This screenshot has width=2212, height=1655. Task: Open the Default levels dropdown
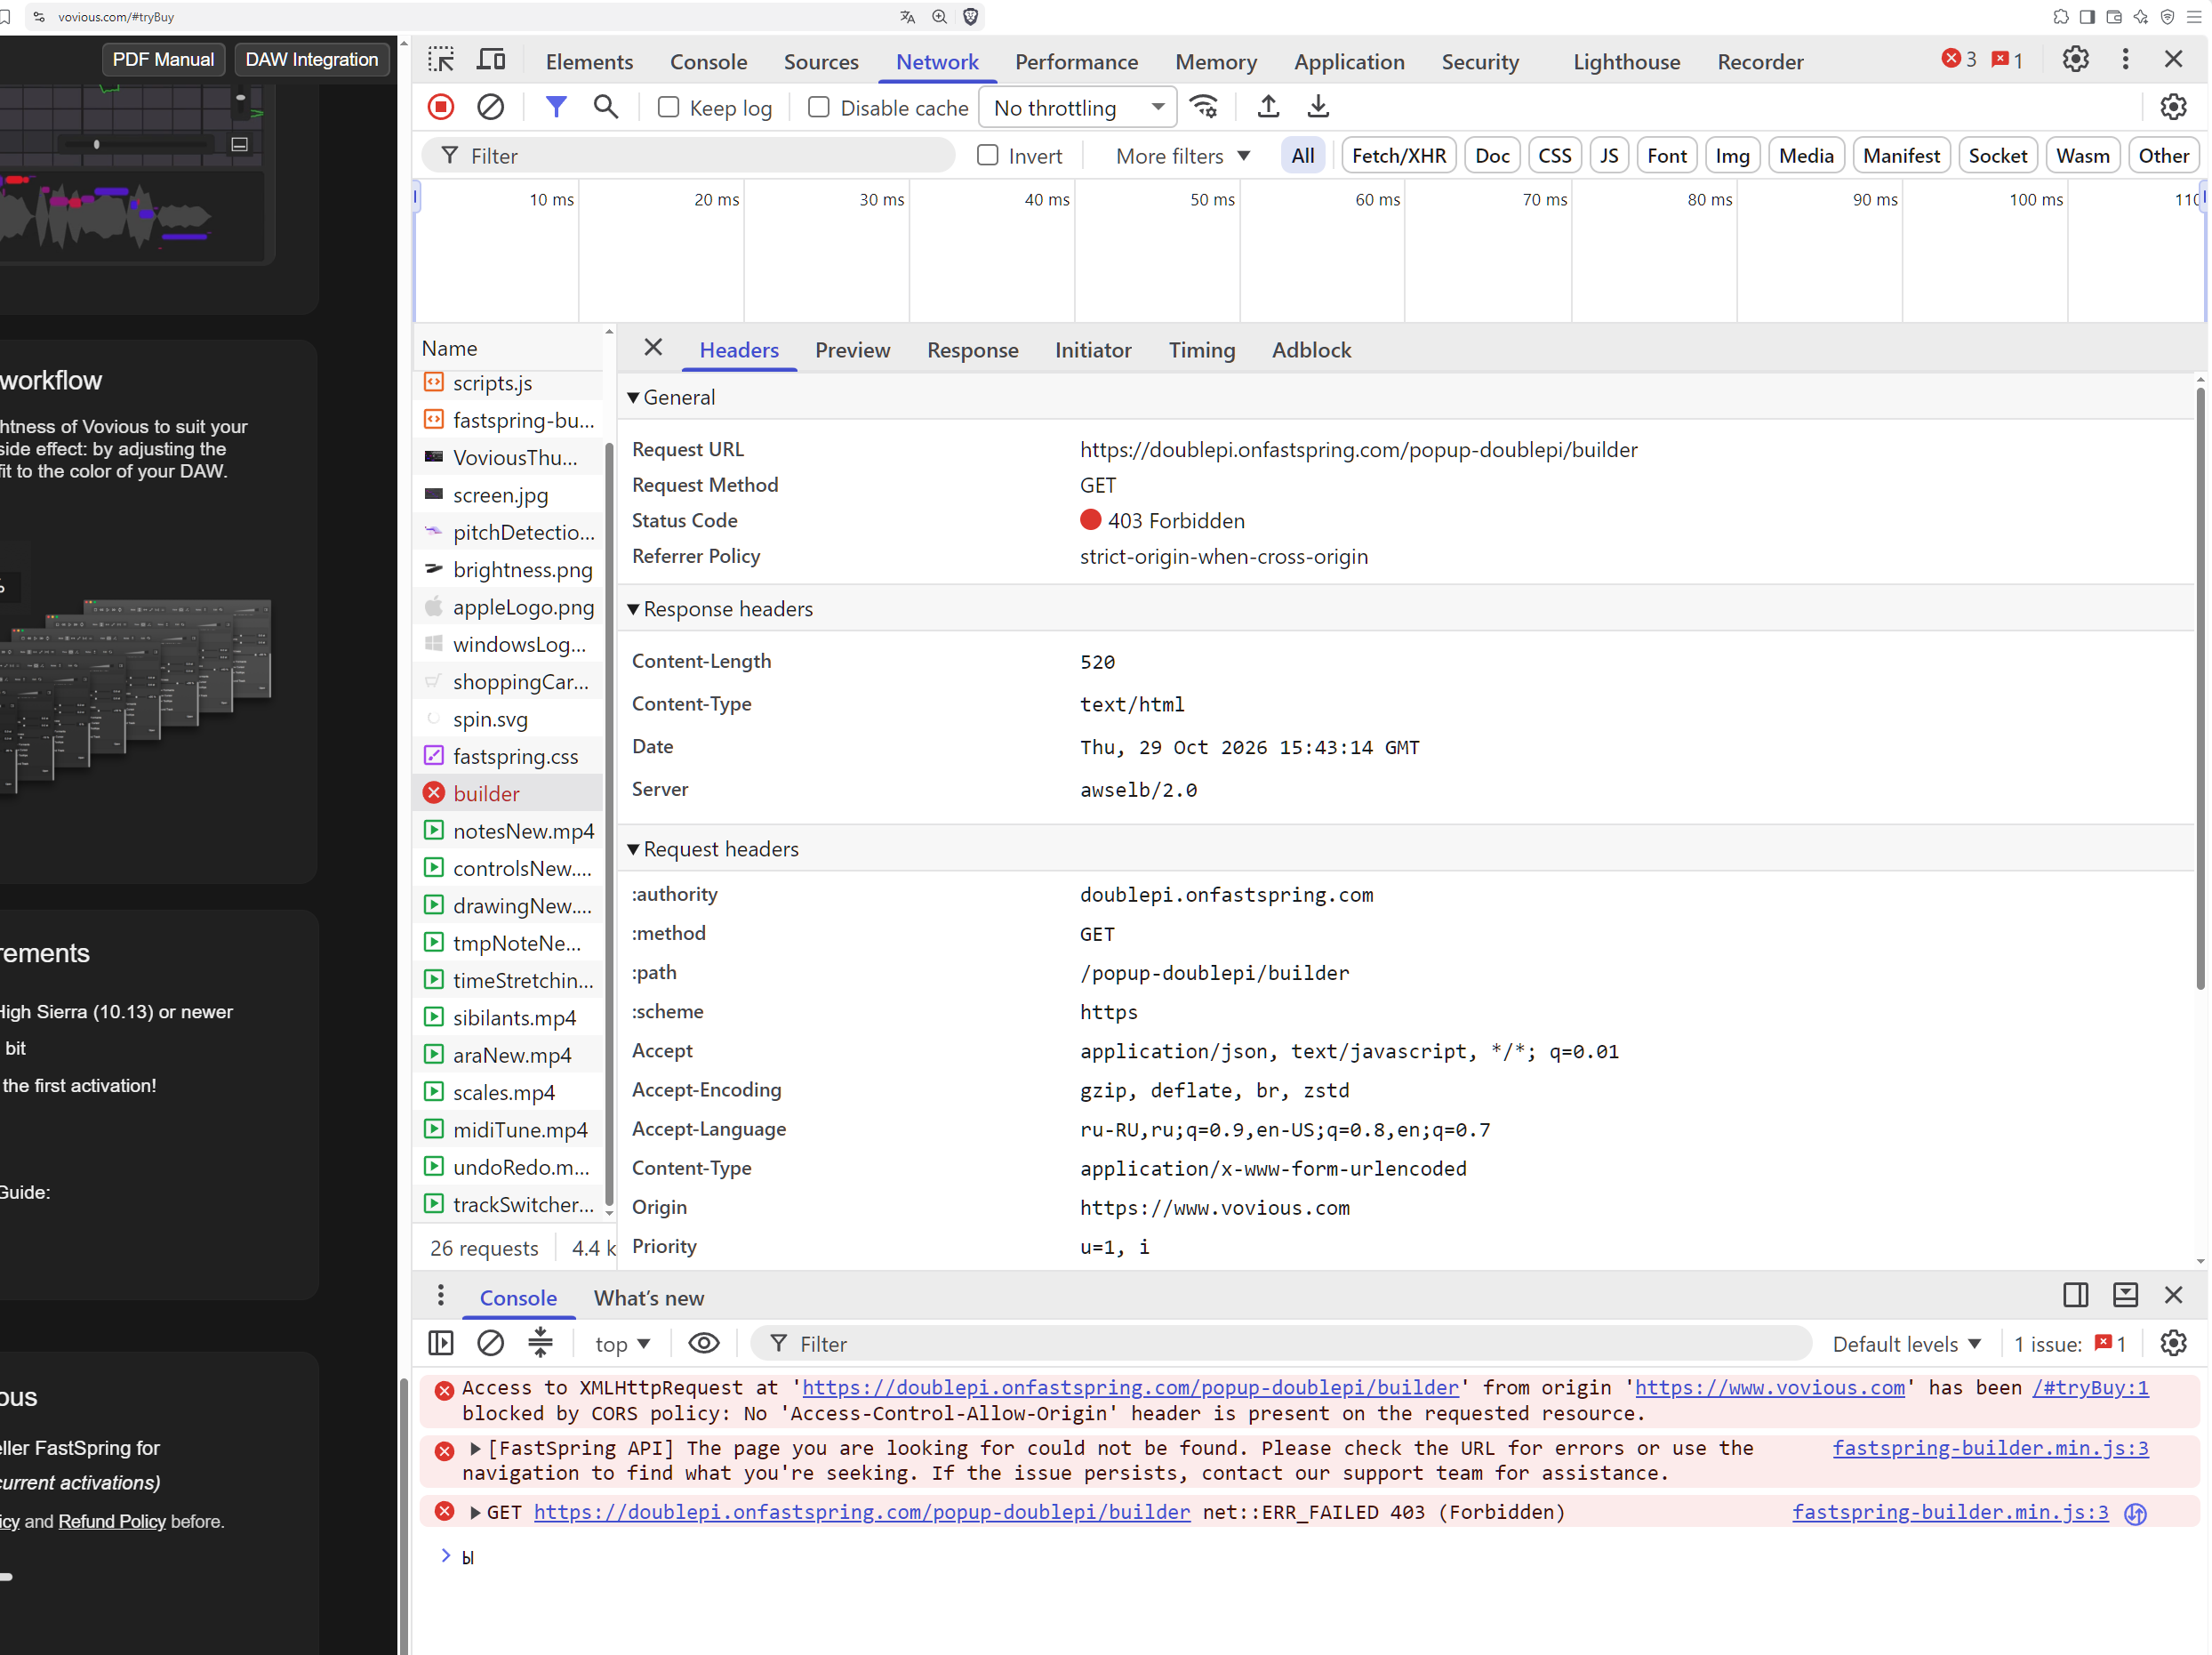pos(1906,1343)
